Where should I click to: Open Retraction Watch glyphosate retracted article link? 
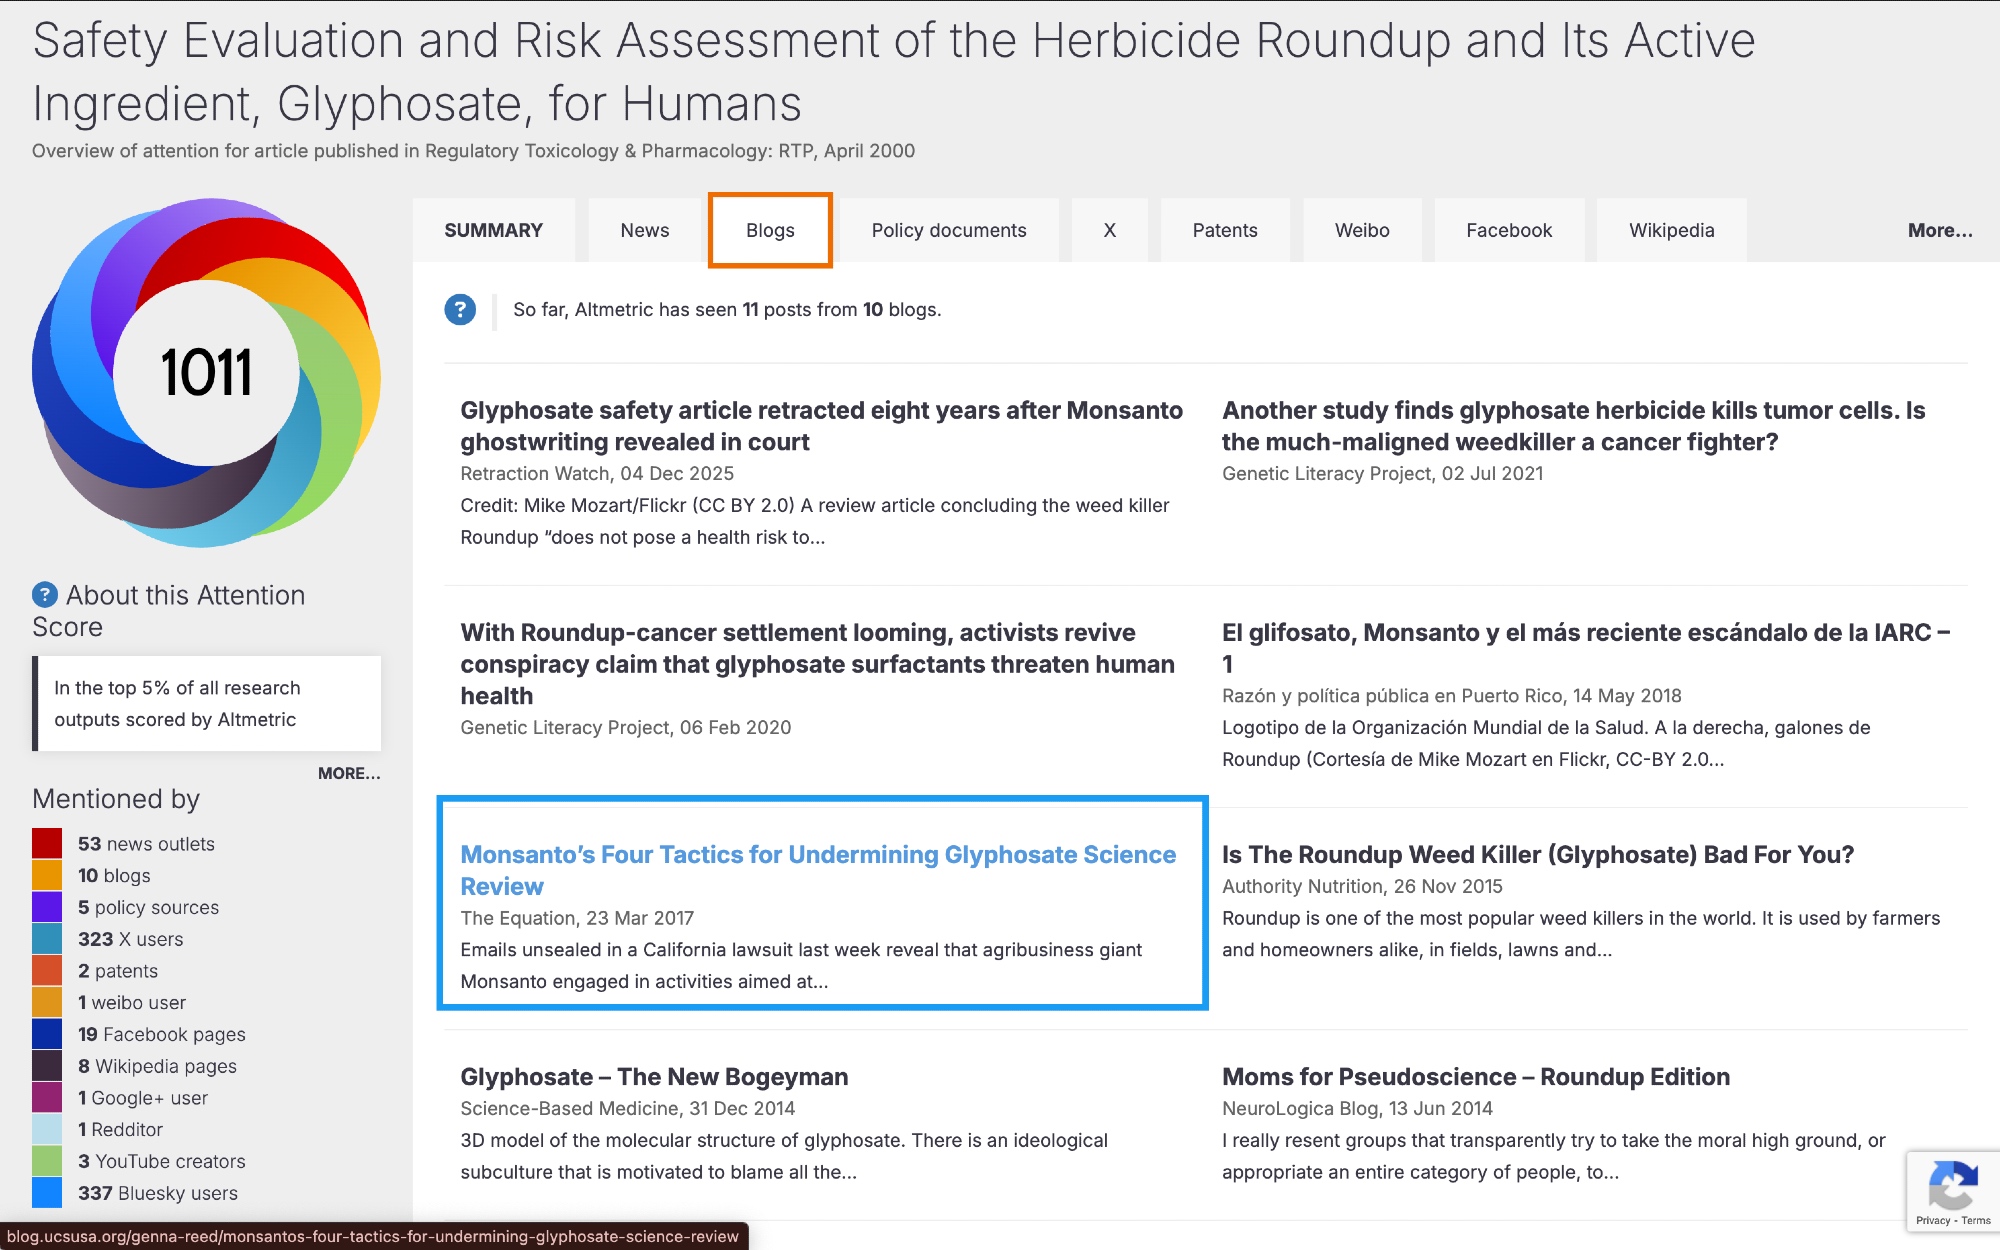click(x=820, y=426)
